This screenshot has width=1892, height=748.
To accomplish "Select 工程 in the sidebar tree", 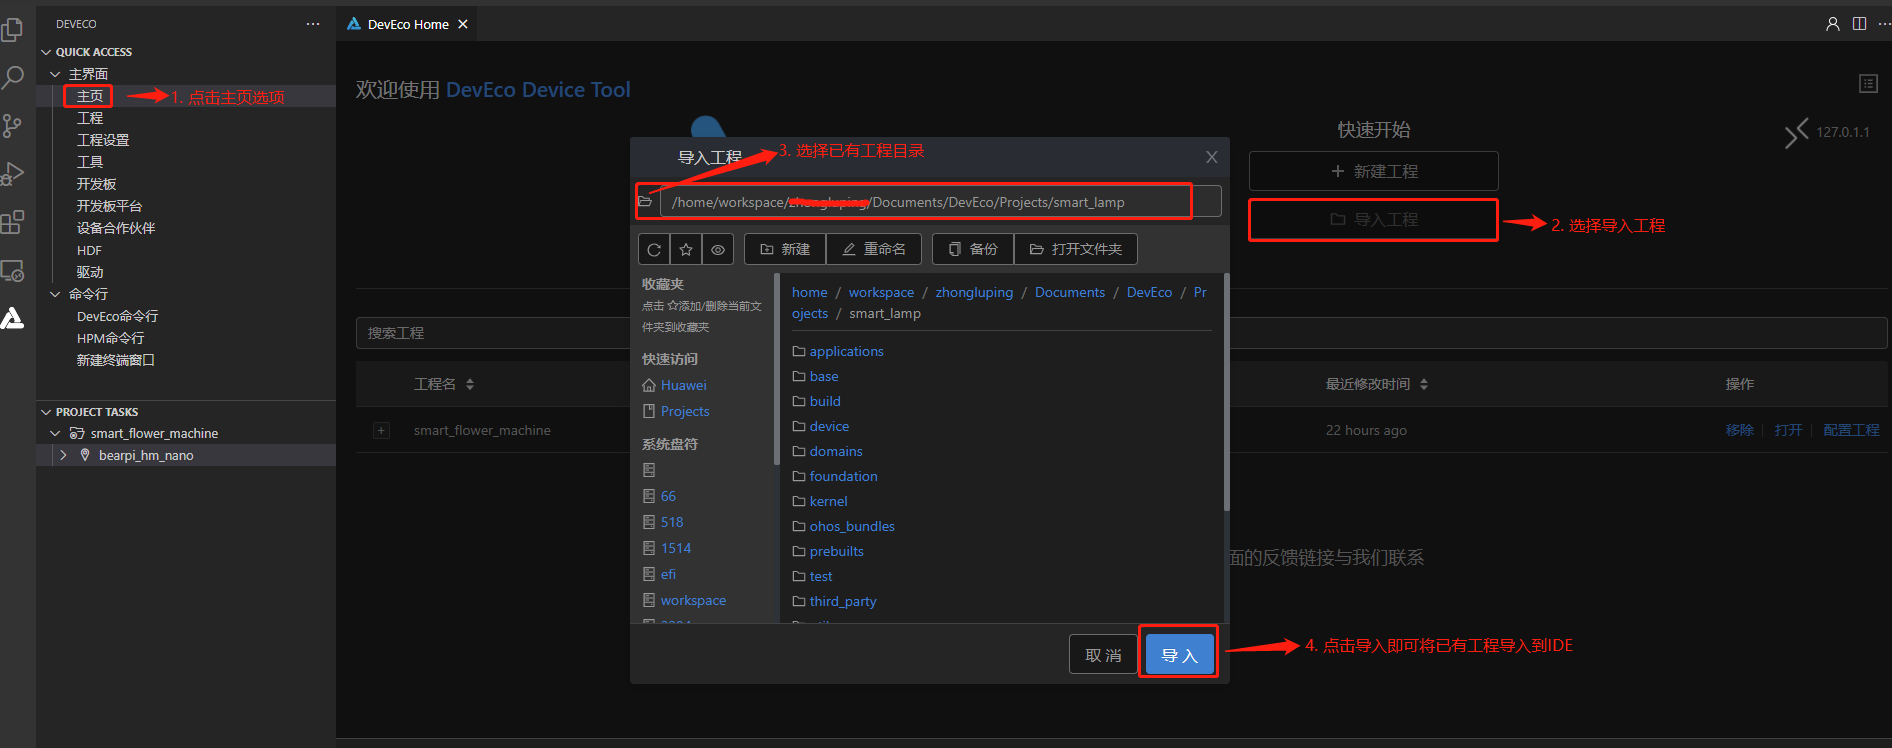I will (90, 118).
